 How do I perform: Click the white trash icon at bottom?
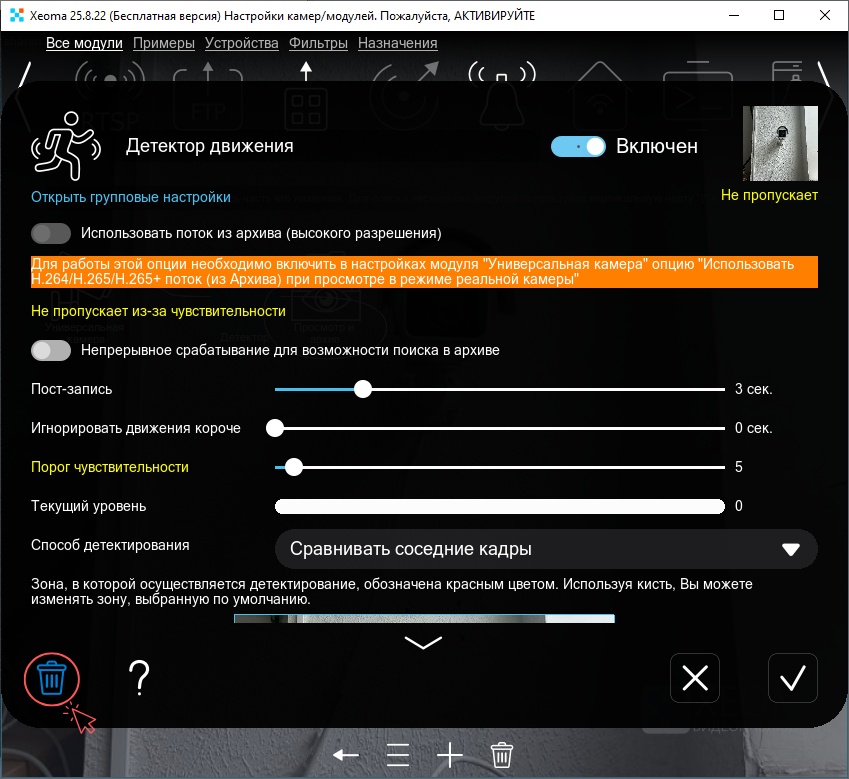(502, 755)
